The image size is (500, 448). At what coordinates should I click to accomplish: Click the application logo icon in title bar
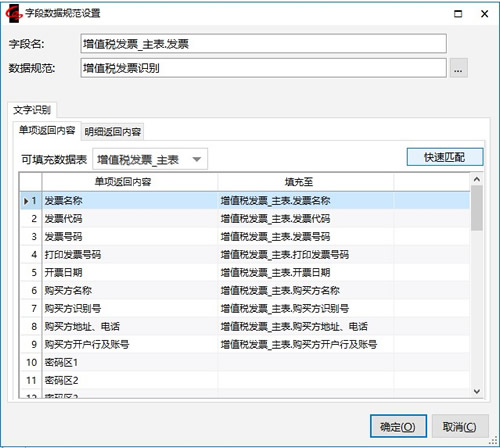coord(13,14)
